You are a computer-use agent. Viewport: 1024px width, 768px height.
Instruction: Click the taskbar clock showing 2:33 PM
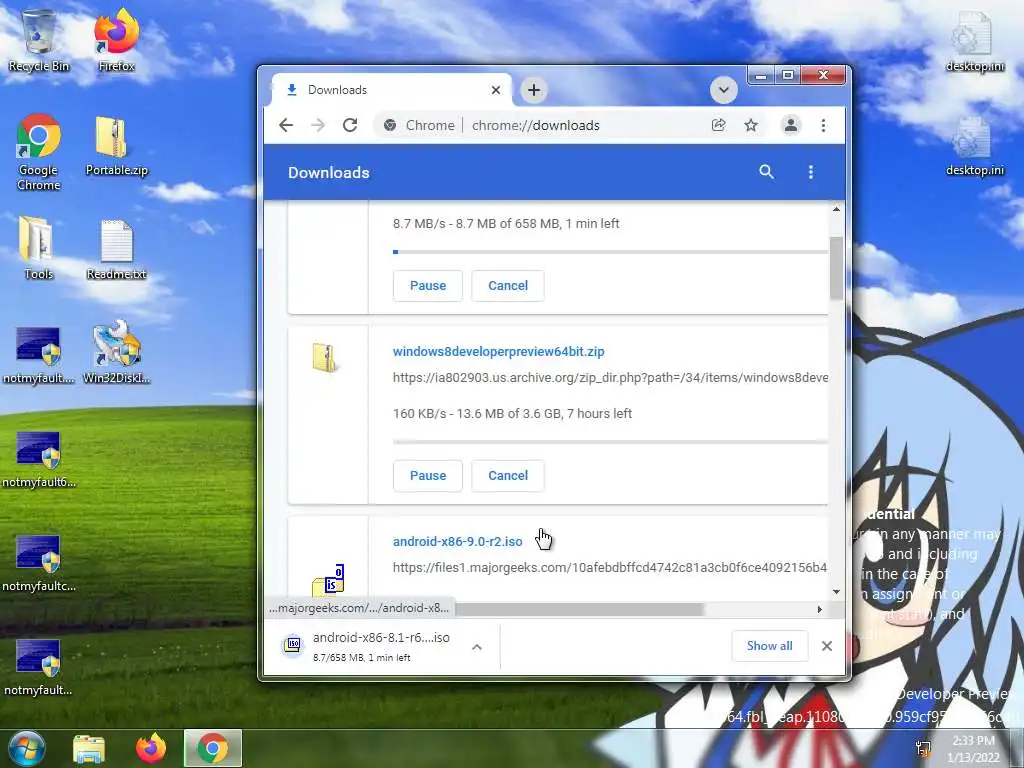(x=973, y=748)
